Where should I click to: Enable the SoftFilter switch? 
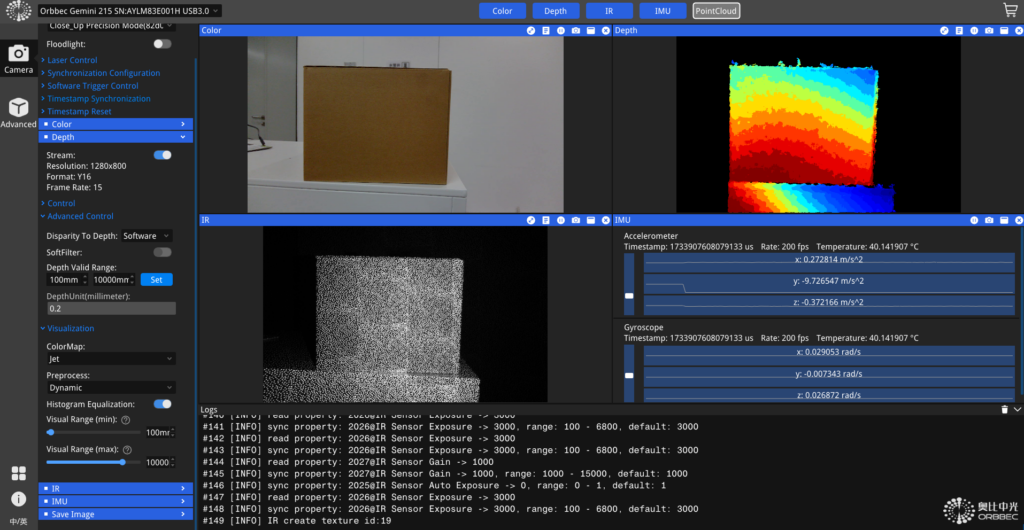[162, 252]
